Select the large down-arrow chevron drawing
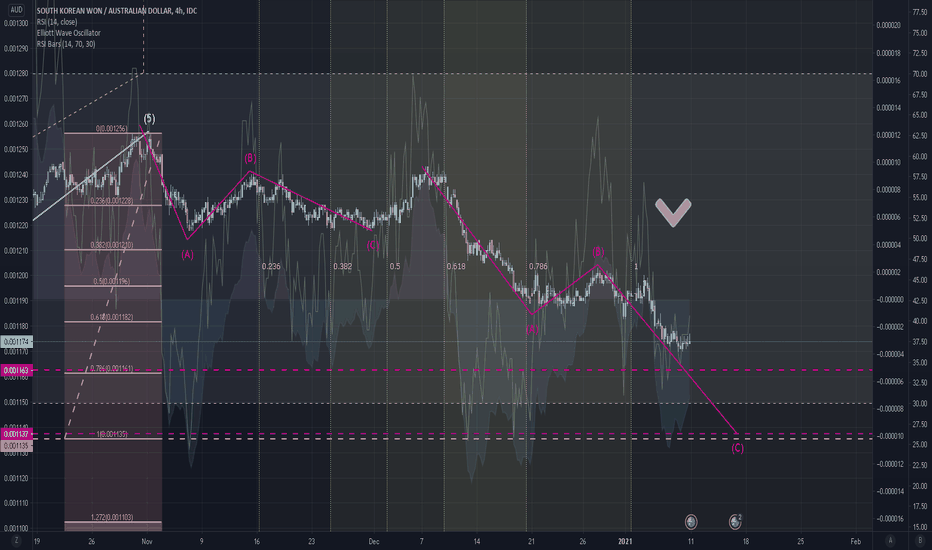Image resolution: width=932 pixels, height=550 pixels. coord(673,212)
